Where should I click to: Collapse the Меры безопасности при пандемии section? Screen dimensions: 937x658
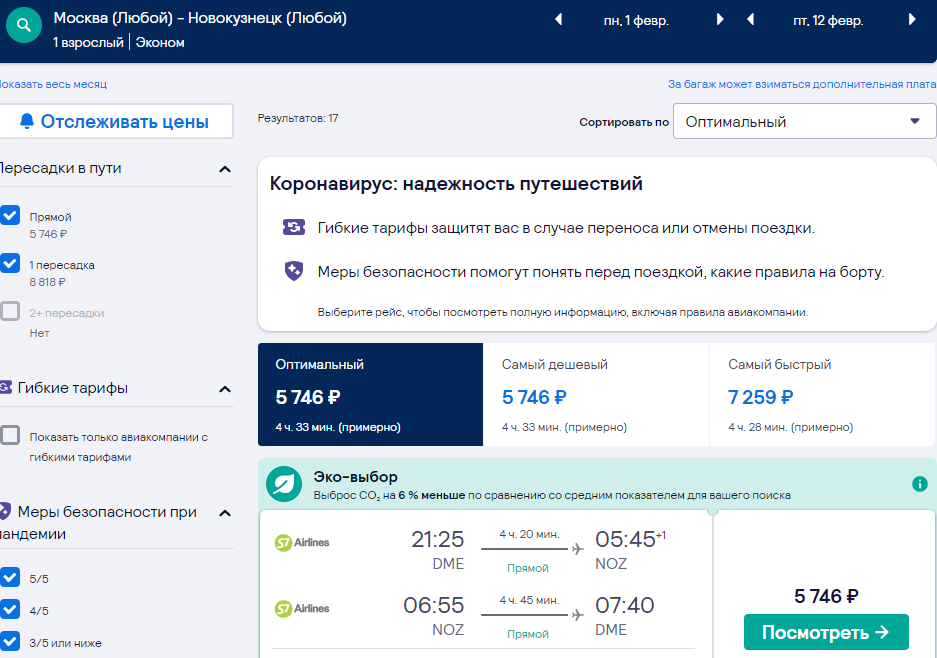tap(225, 513)
